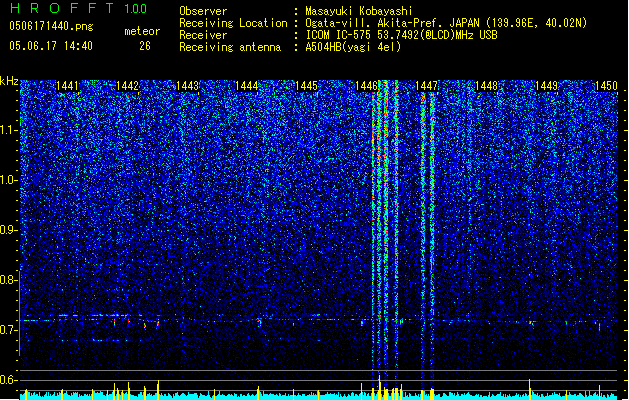The height and width of the screenshot is (400, 629).
Task: Click the 1.1 kHz axis label
Action: point(8,130)
